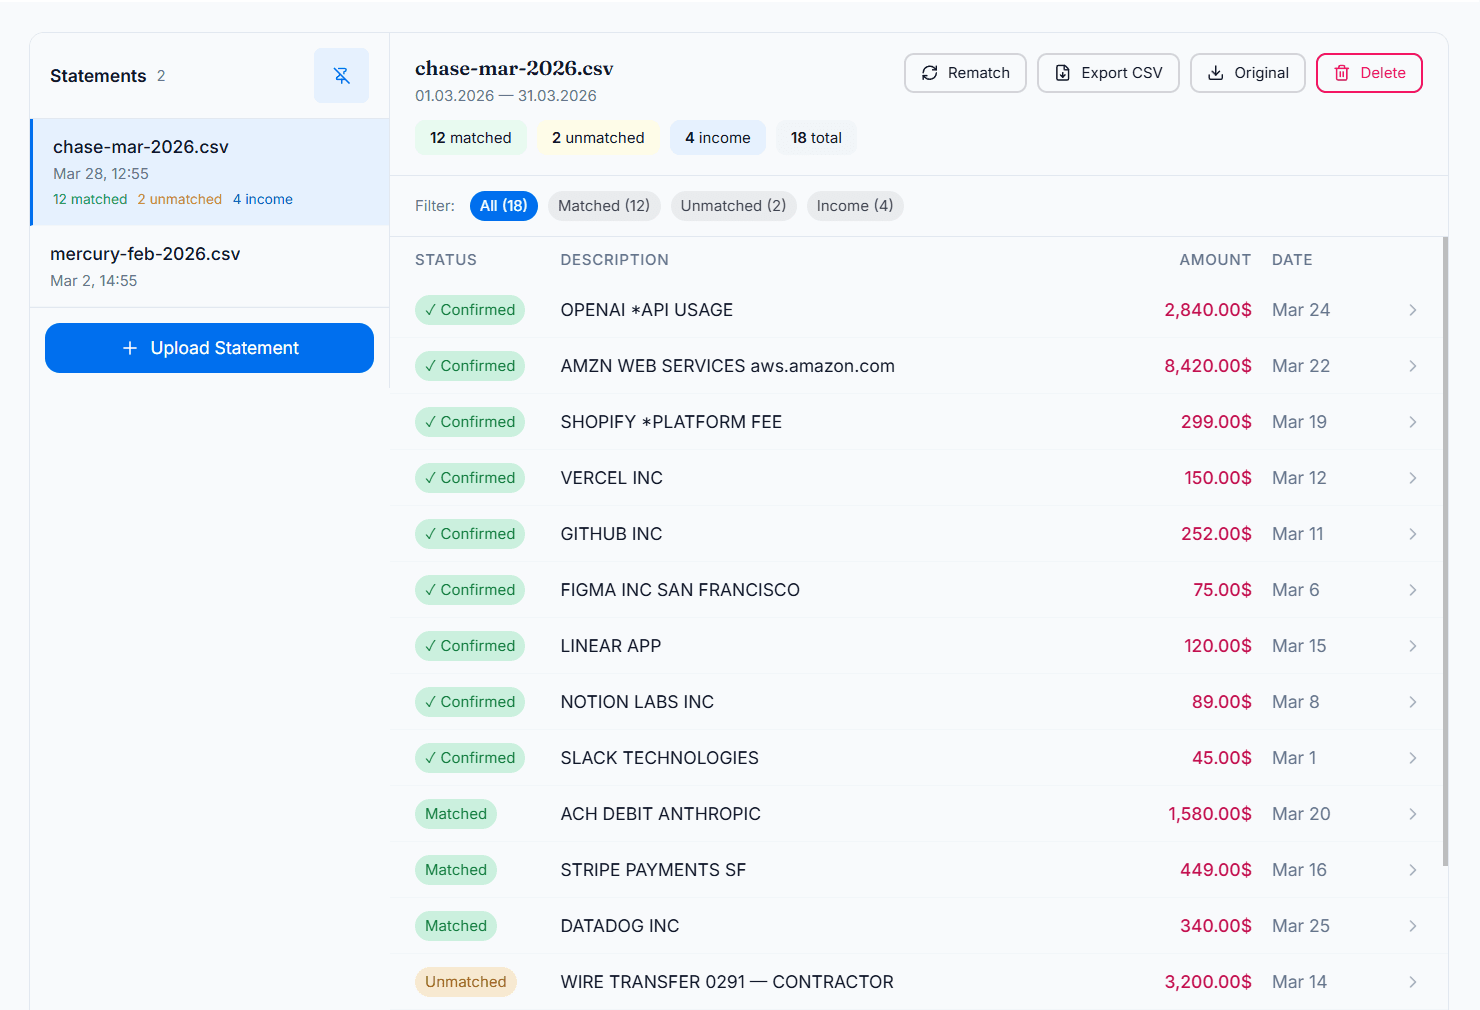Click Unmatched badge on WIRE TRANSFER row
This screenshot has width=1480, height=1010.
[x=466, y=982]
